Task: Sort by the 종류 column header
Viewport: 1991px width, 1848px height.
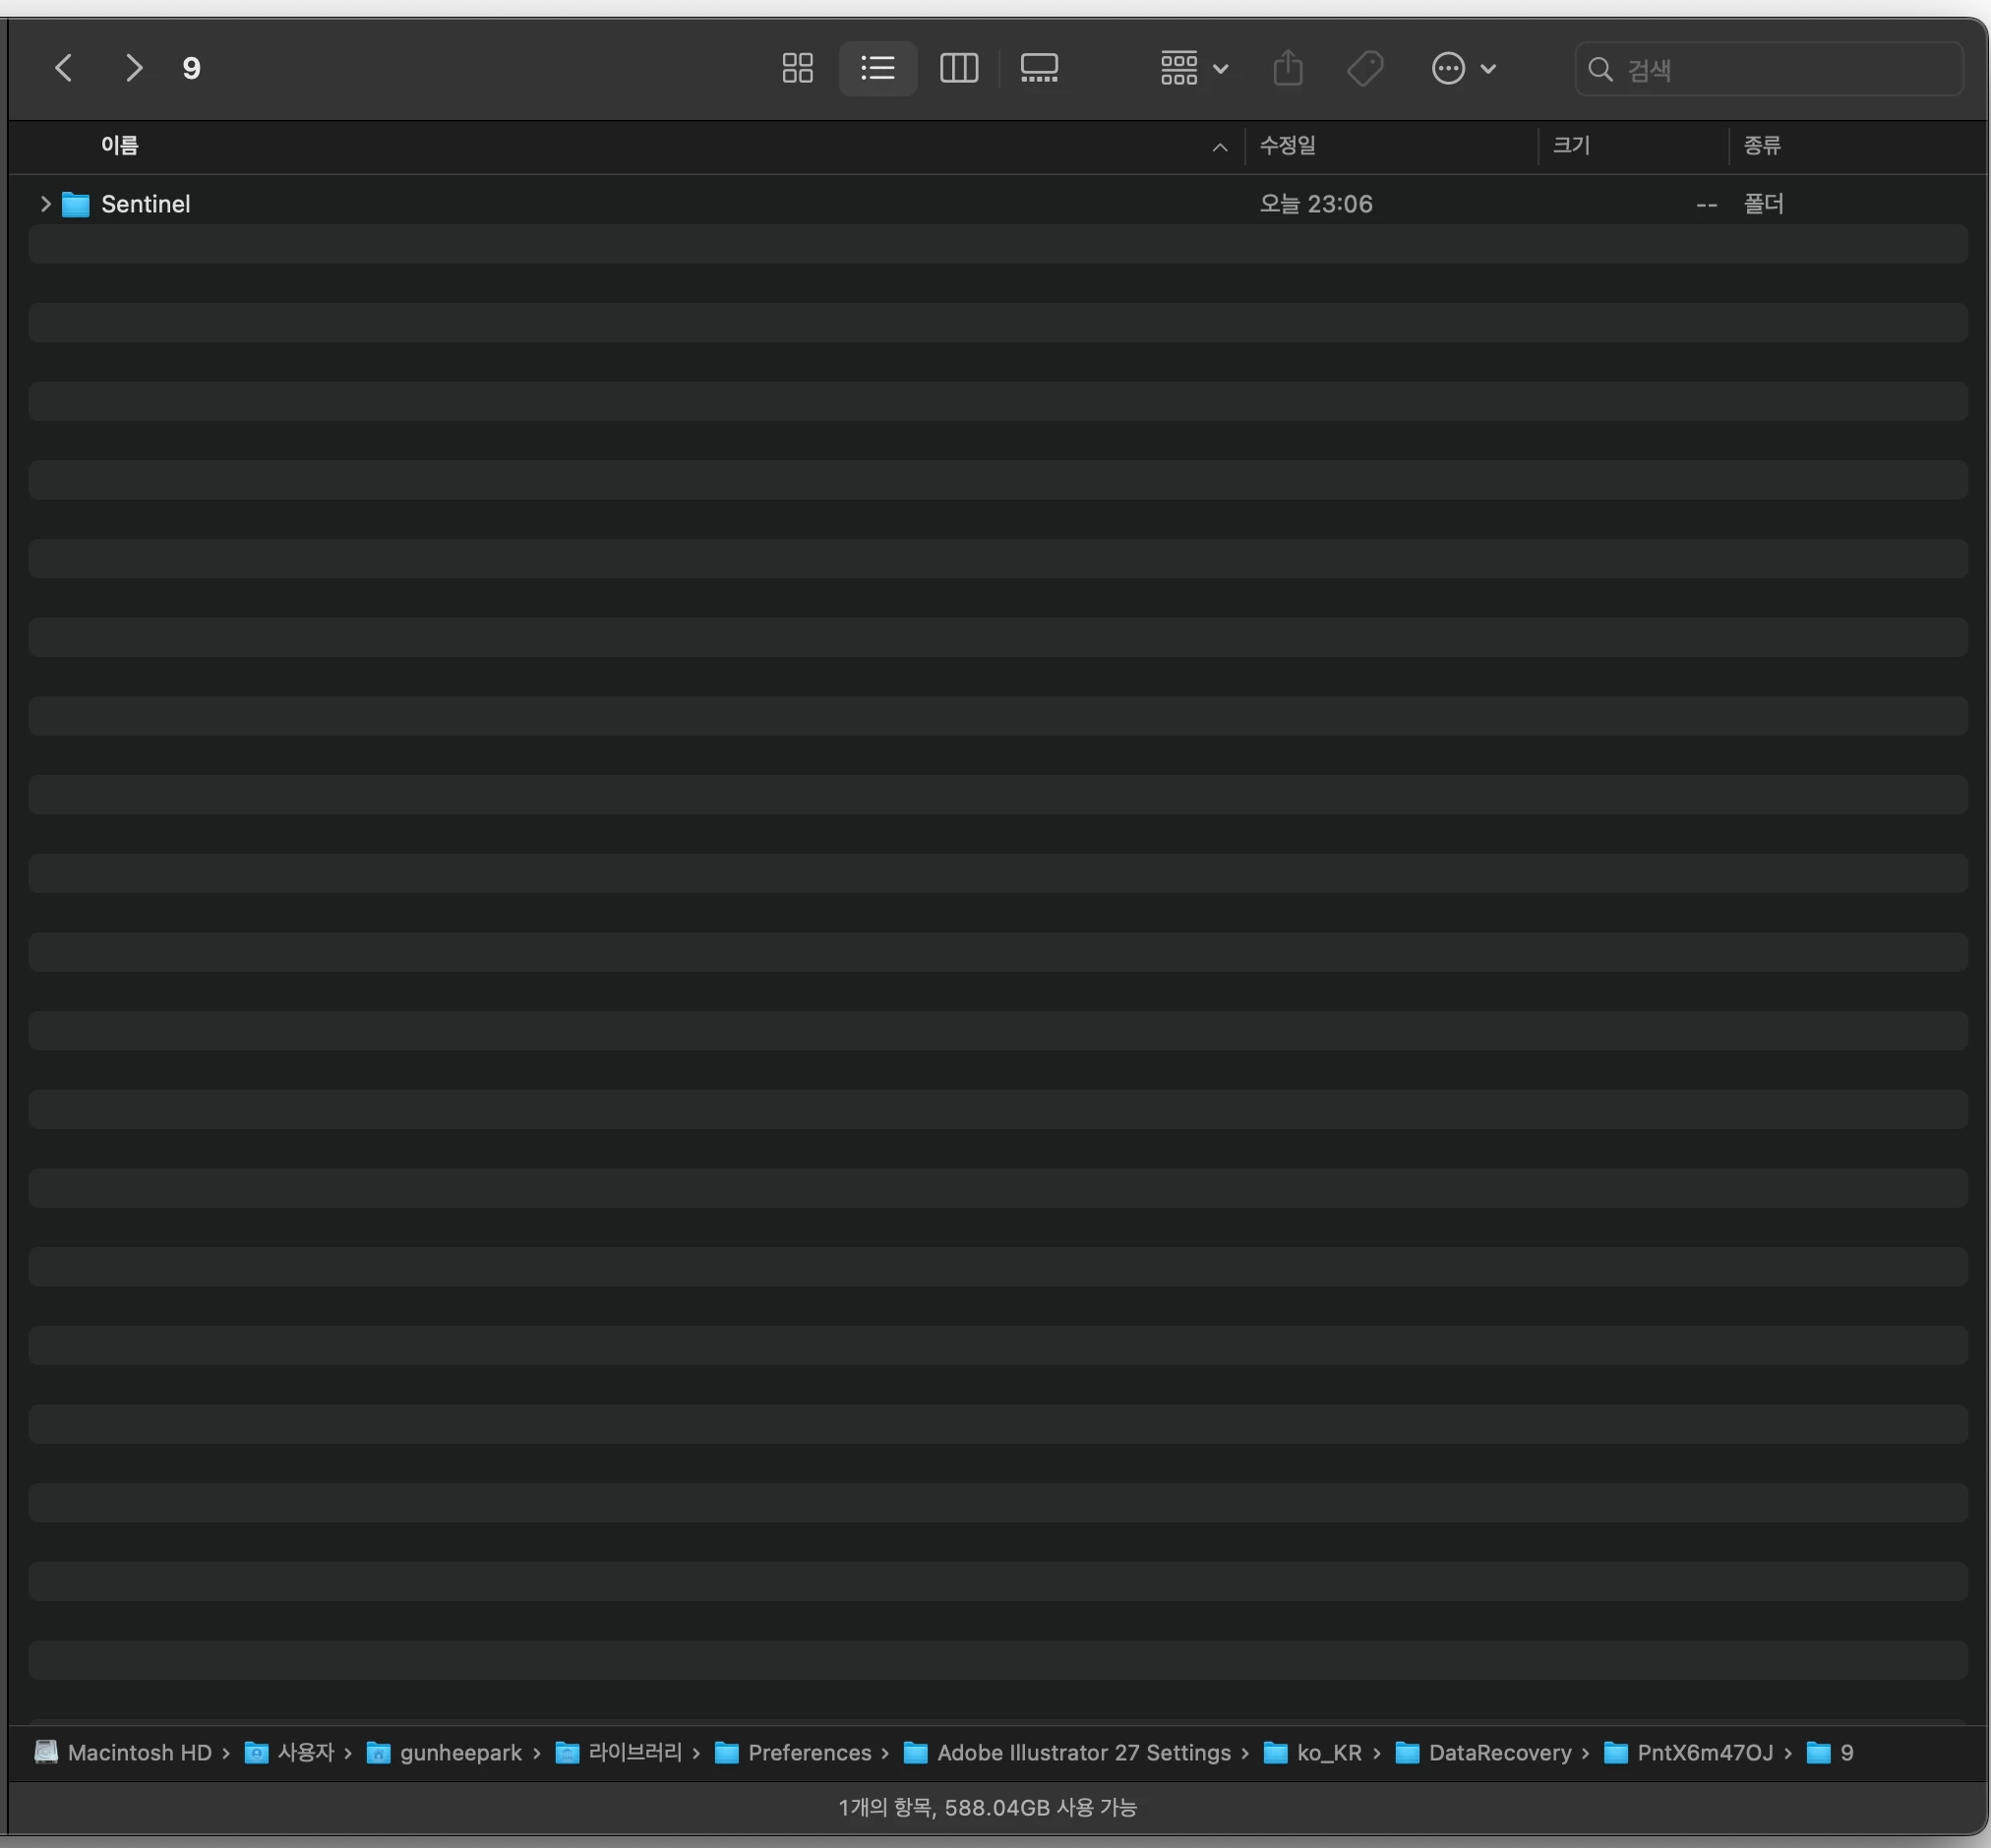Action: coord(1762,146)
